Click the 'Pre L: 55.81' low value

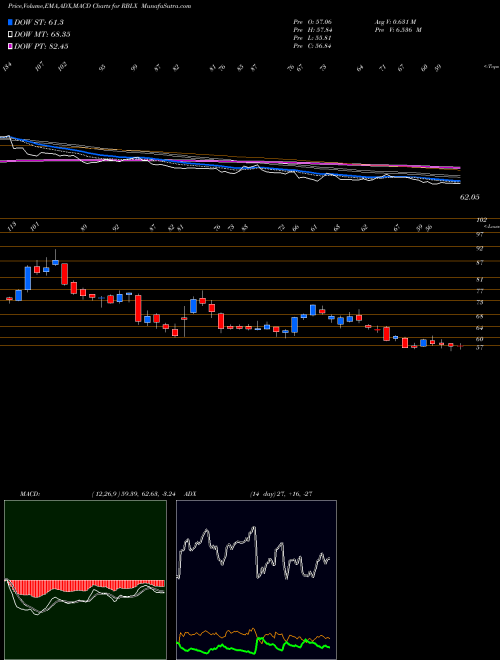tap(313, 38)
